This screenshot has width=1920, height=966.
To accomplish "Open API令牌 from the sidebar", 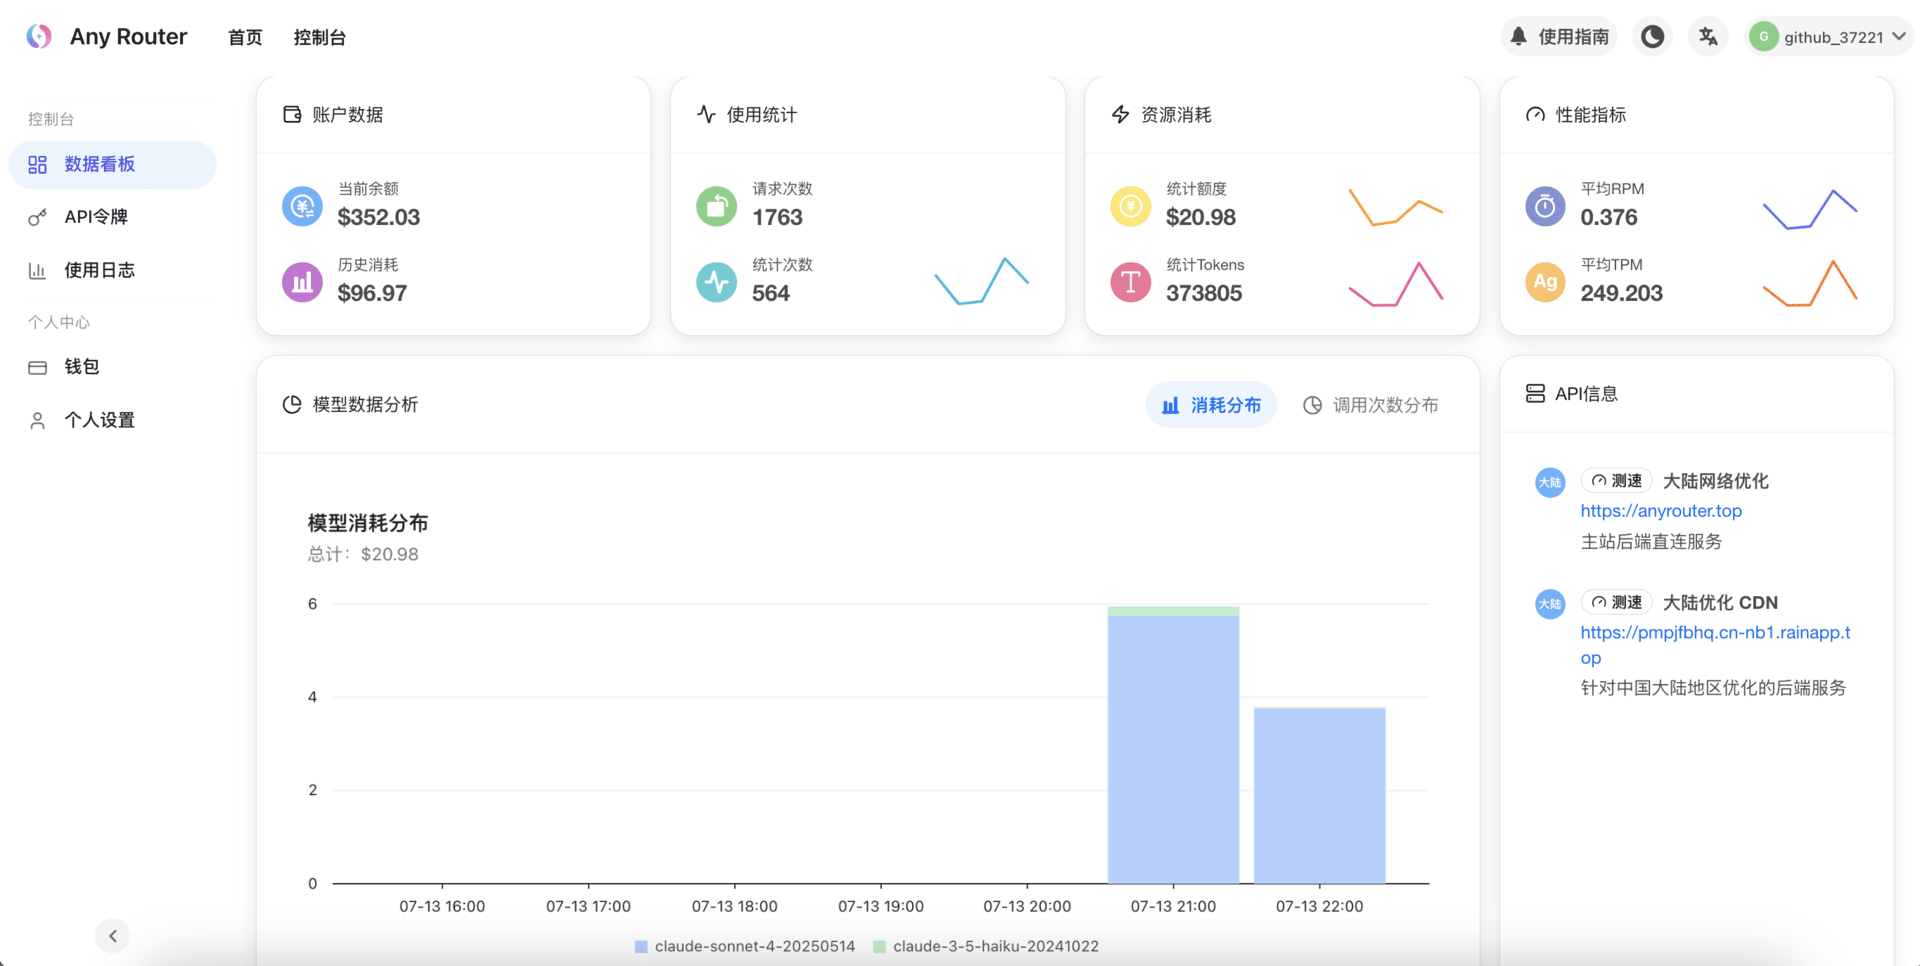I will coord(95,217).
